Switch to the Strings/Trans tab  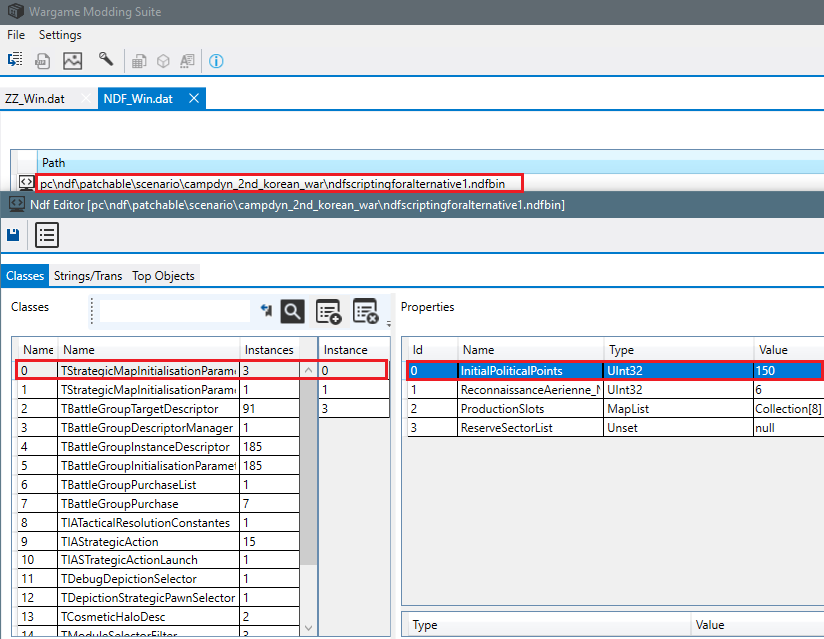pos(88,276)
